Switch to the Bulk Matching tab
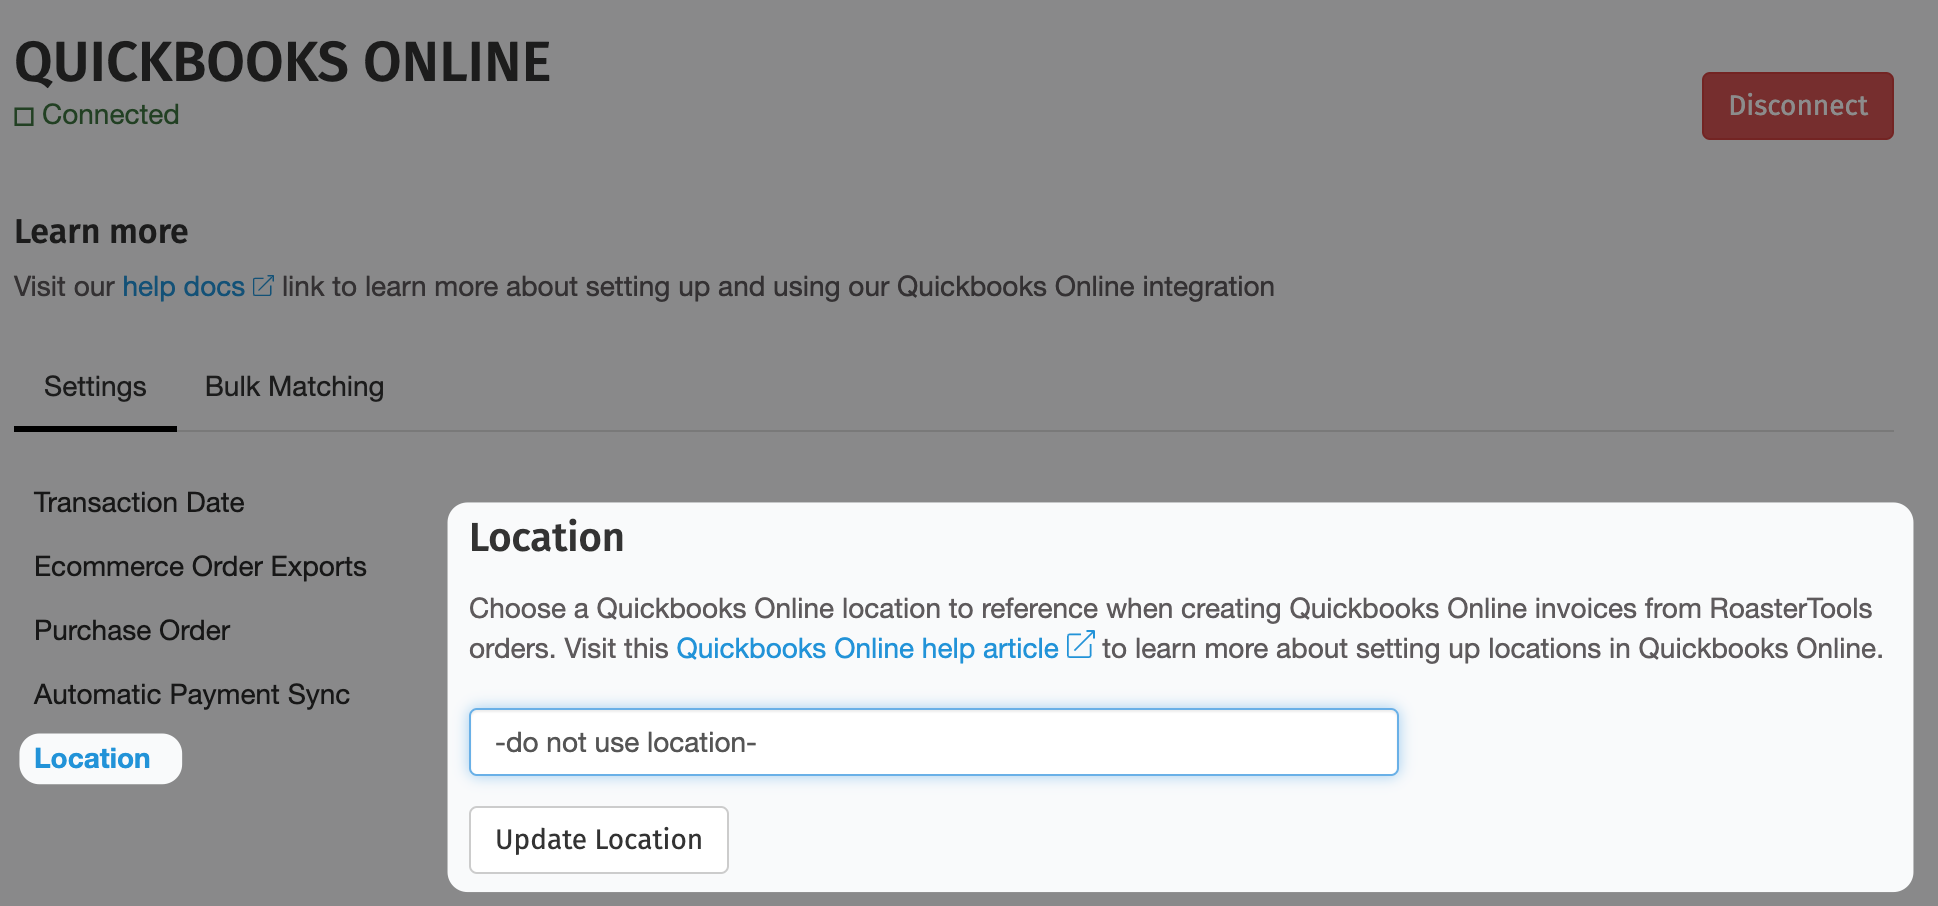 point(294,387)
